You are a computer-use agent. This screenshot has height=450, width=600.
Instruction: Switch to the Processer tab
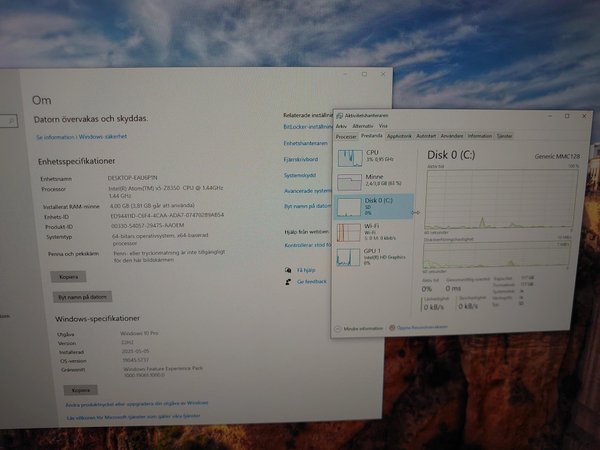(346, 135)
